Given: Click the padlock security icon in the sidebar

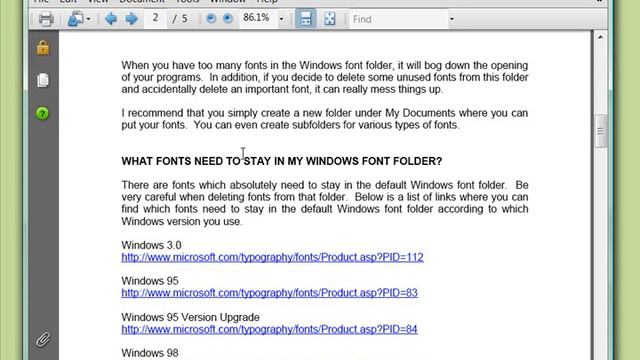Looking at the screenshot, I should pyautogui.click(x=43, y=48).
